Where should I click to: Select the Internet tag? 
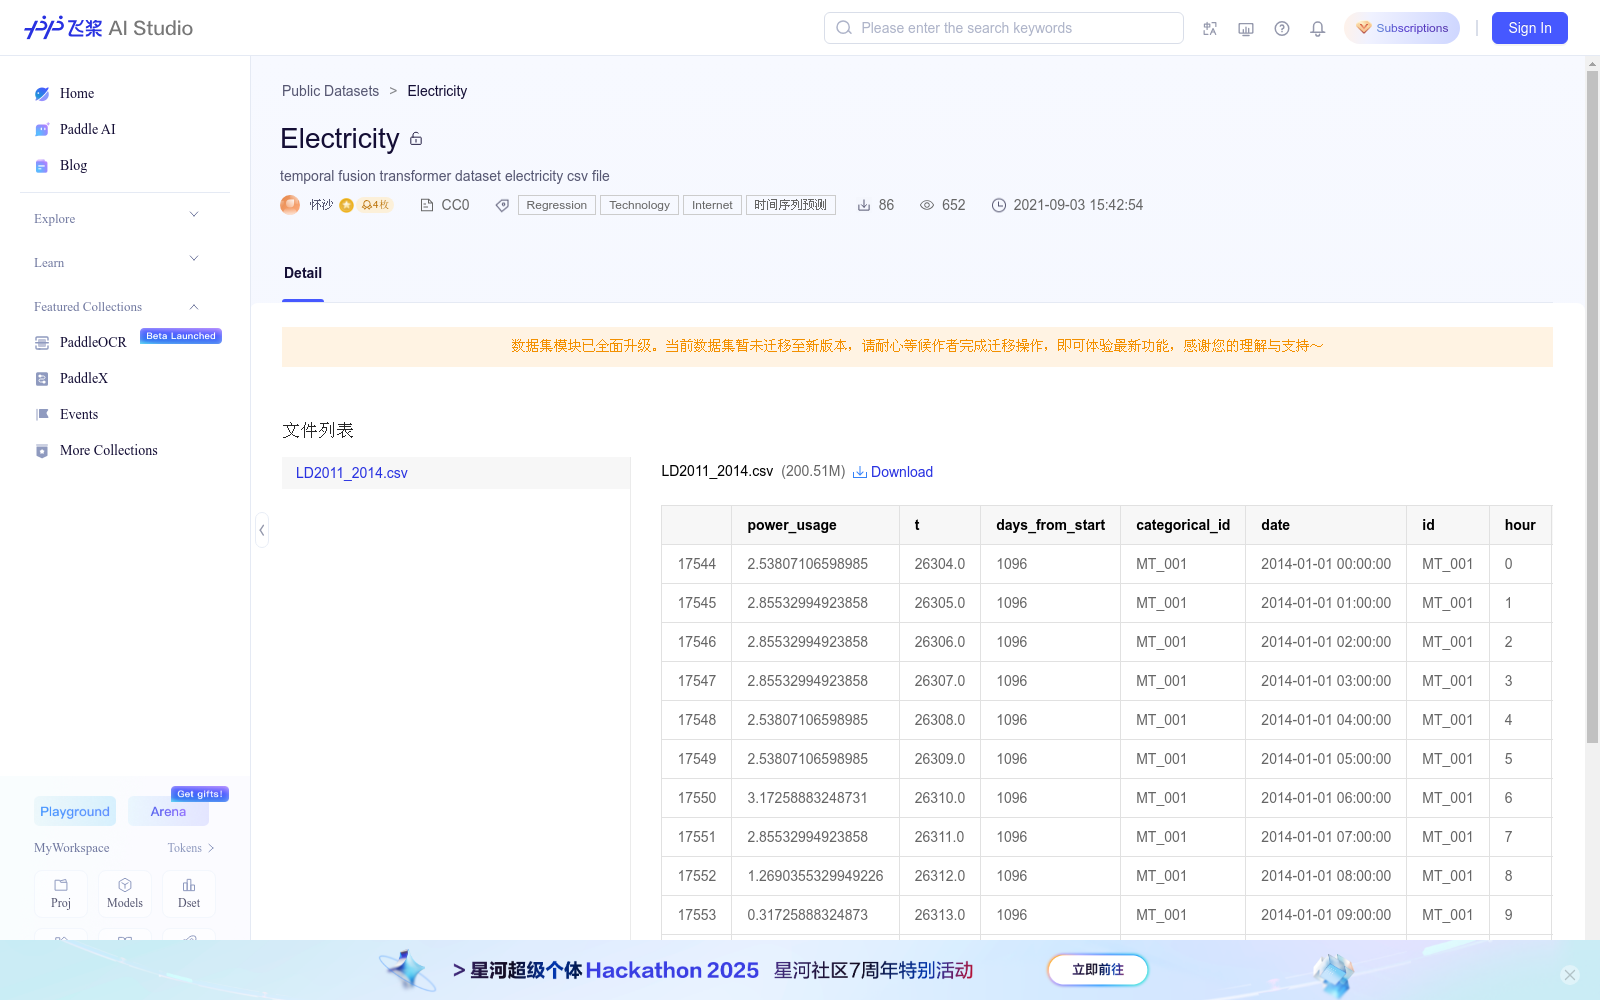pos(712,205)
